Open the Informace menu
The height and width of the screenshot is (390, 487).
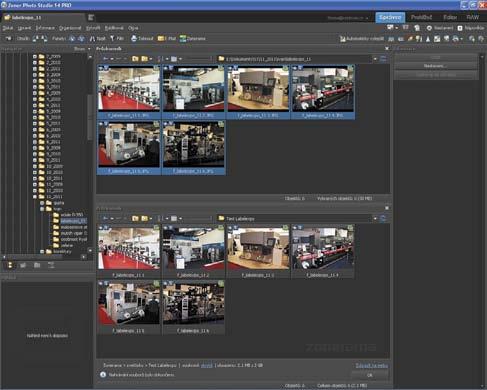[45, 28]
